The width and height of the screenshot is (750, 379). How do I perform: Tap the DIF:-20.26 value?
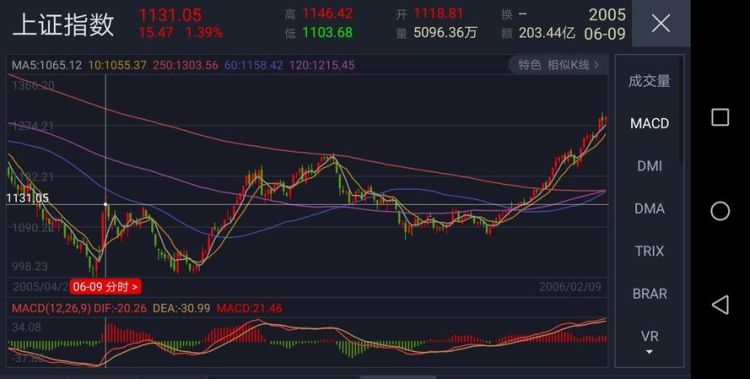[121, 308]
